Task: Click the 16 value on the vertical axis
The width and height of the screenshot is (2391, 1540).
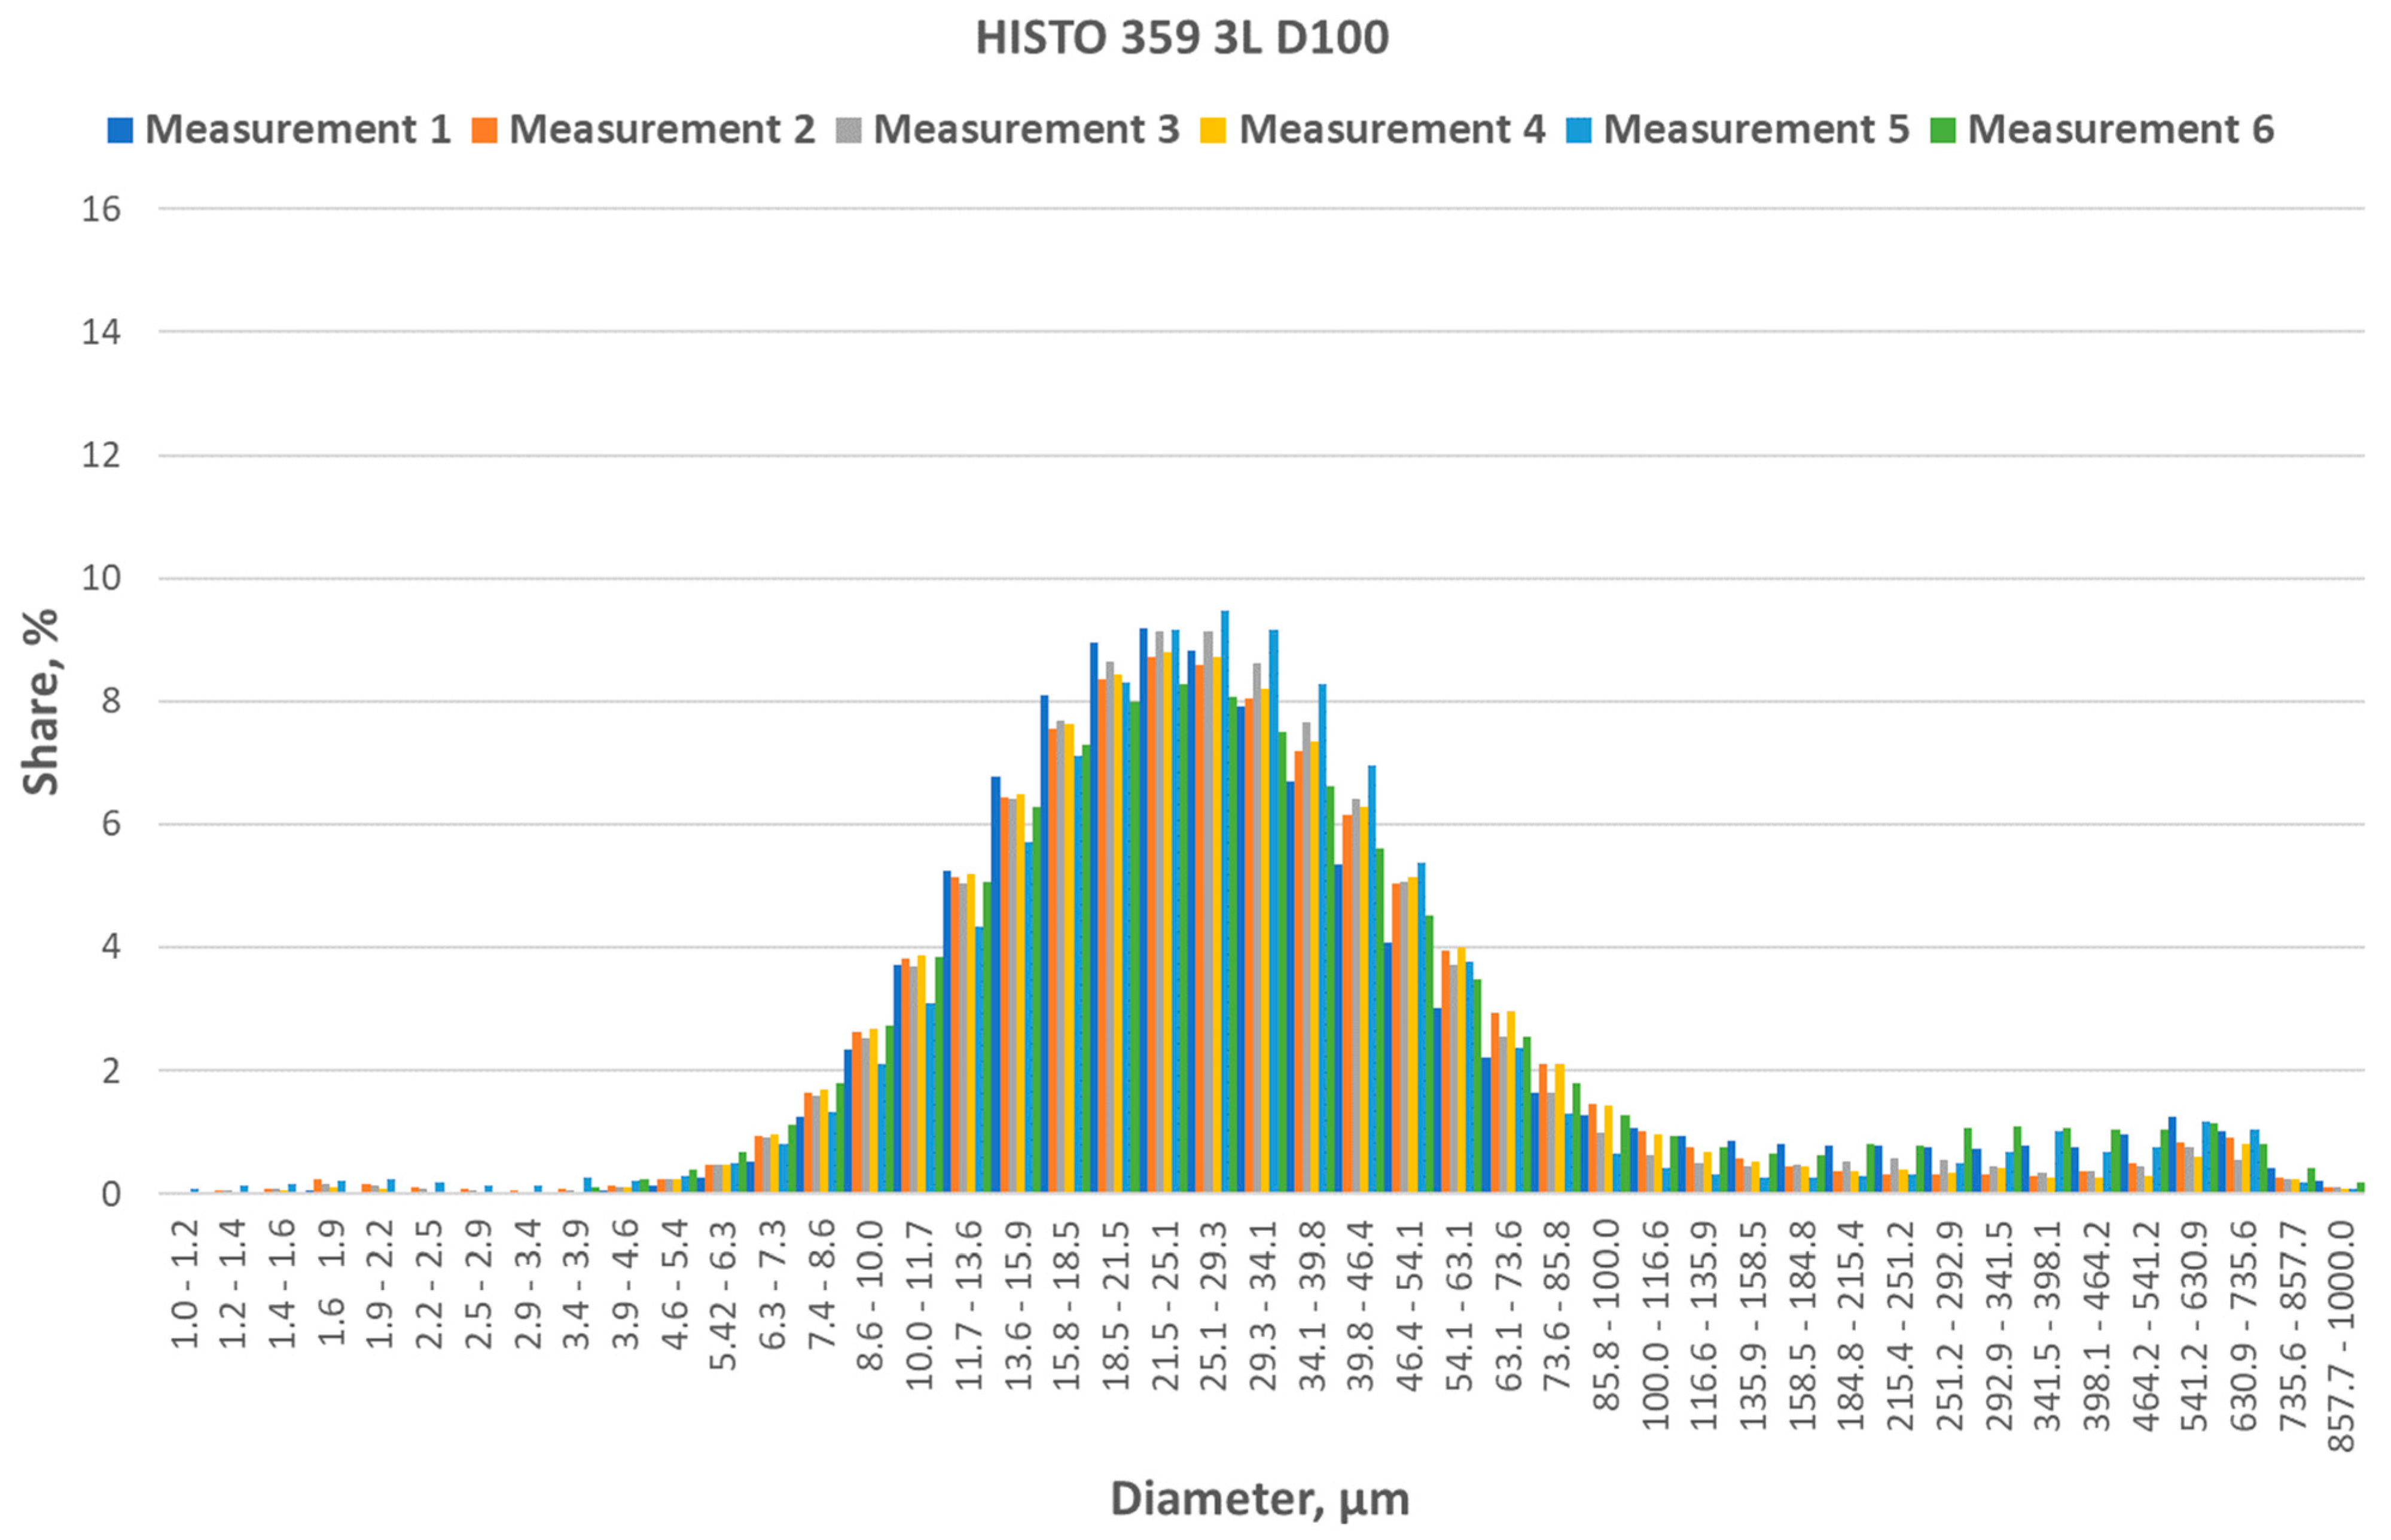Action: 101,209
